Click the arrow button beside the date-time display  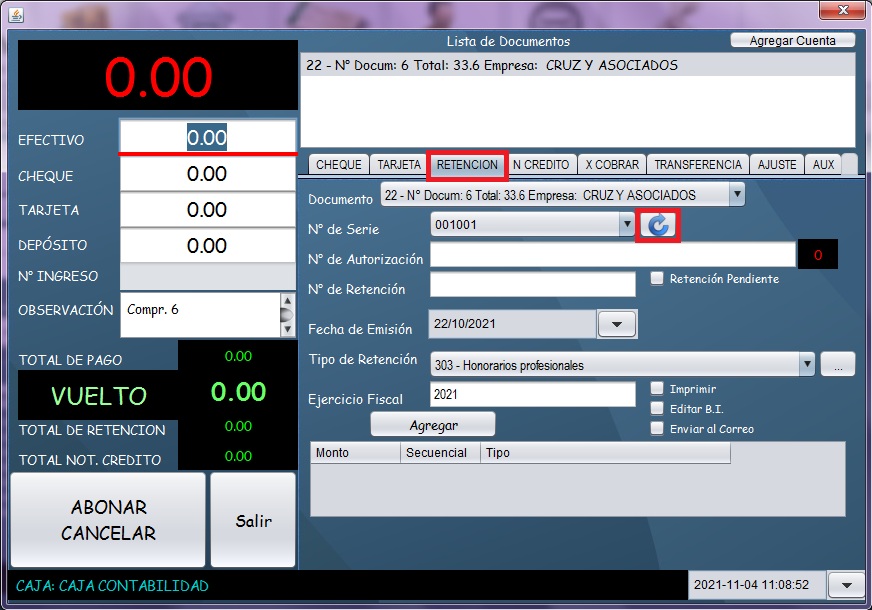coord(846,585)
